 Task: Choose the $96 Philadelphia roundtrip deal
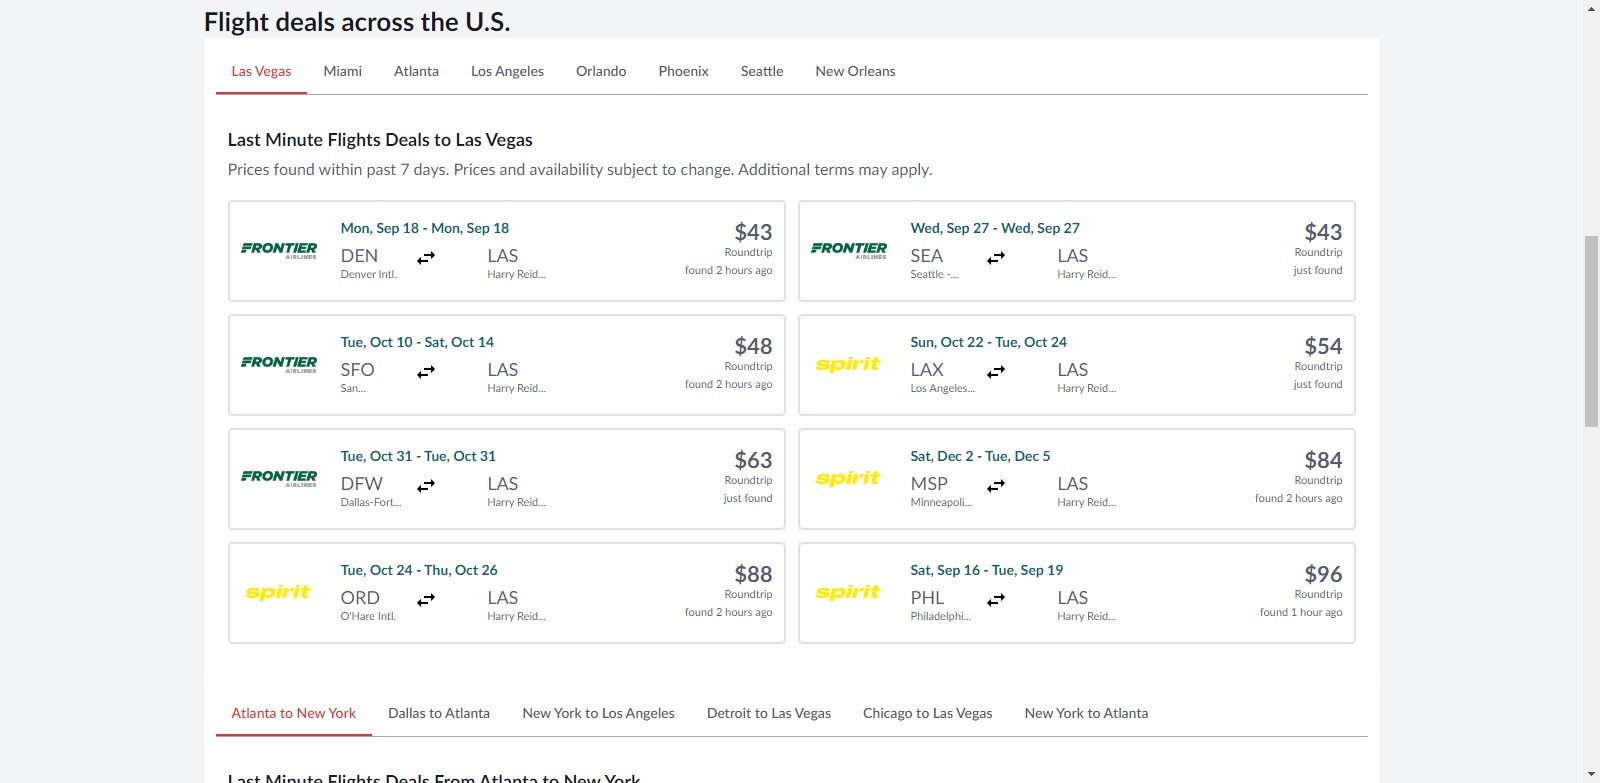(x=1322, y=574)
